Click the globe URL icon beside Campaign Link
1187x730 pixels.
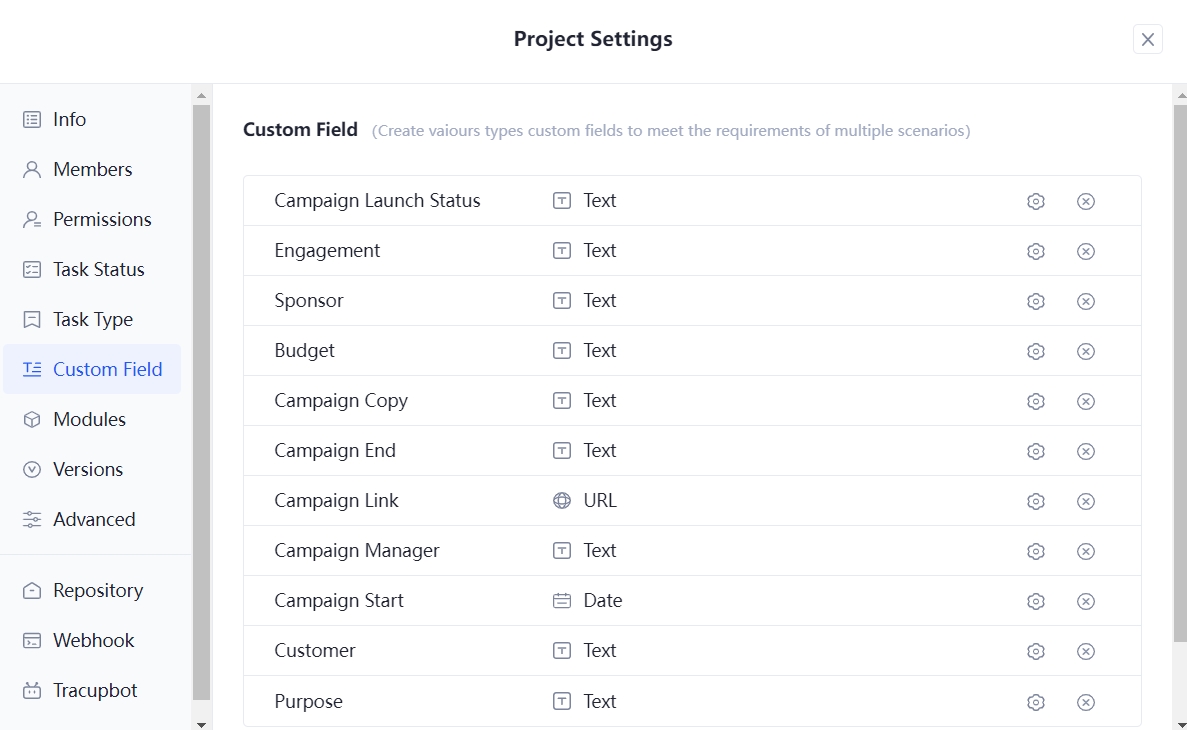click(x=561, y=501)
